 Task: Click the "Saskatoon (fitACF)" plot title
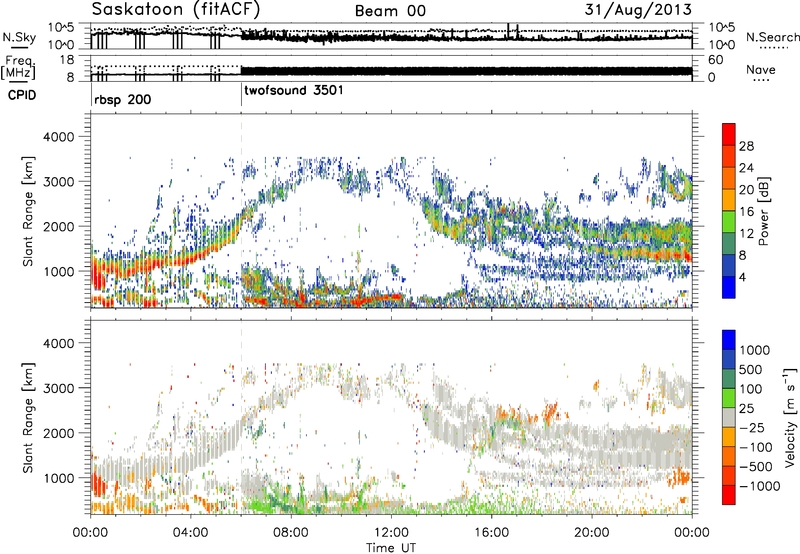176,9
